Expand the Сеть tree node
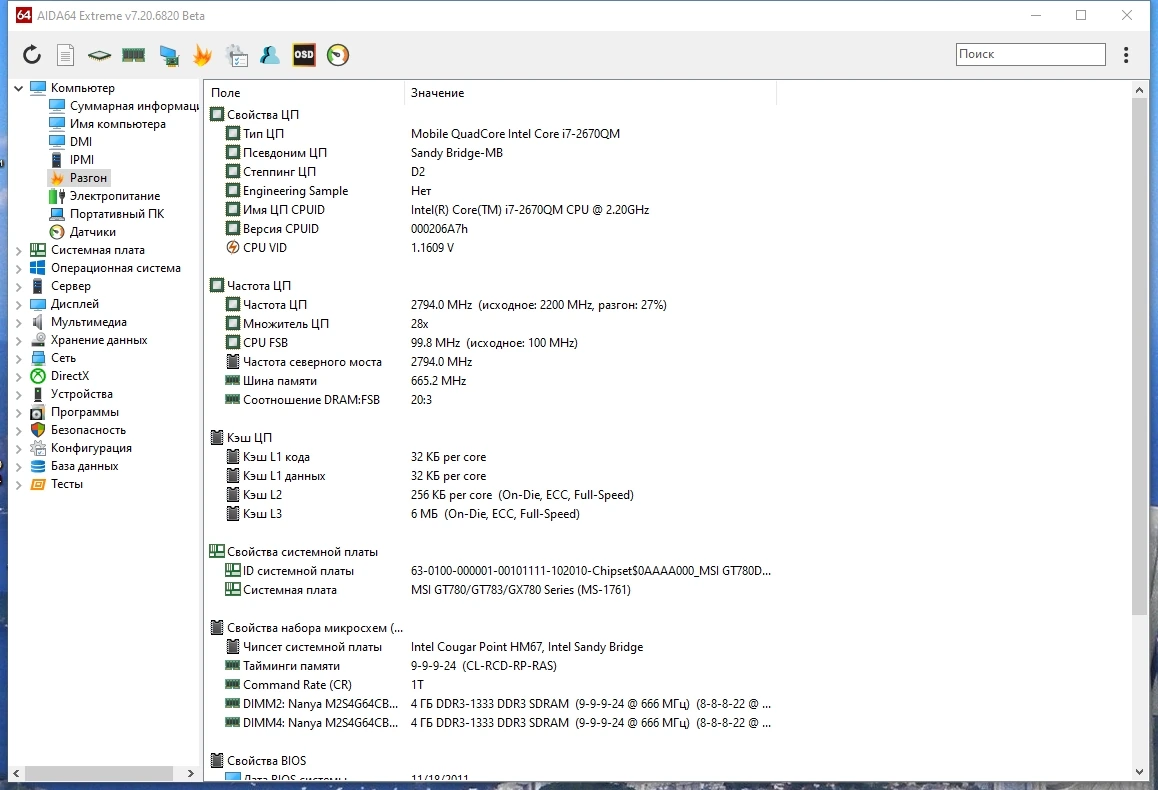 [18, 358]
